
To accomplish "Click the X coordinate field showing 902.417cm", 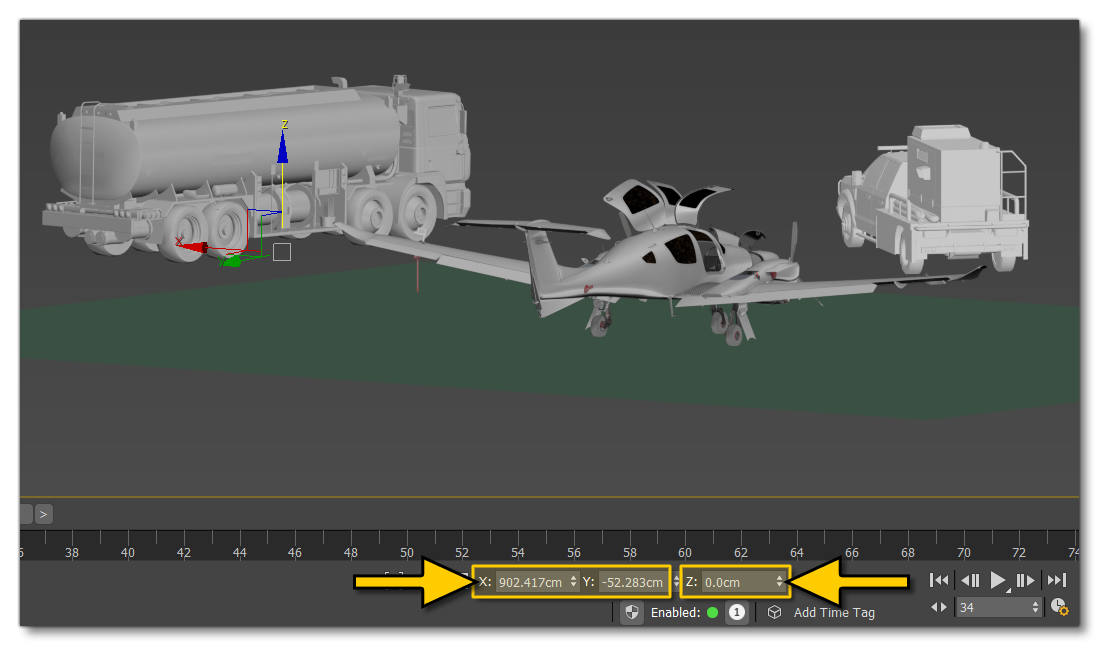I will coord(529,582).
